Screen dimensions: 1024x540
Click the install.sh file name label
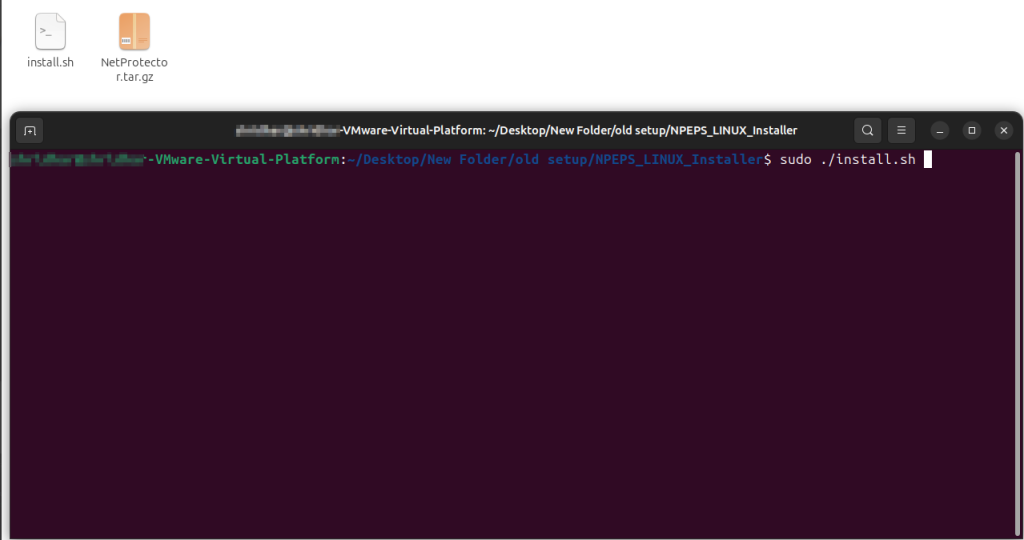click(x=50, y=63)
